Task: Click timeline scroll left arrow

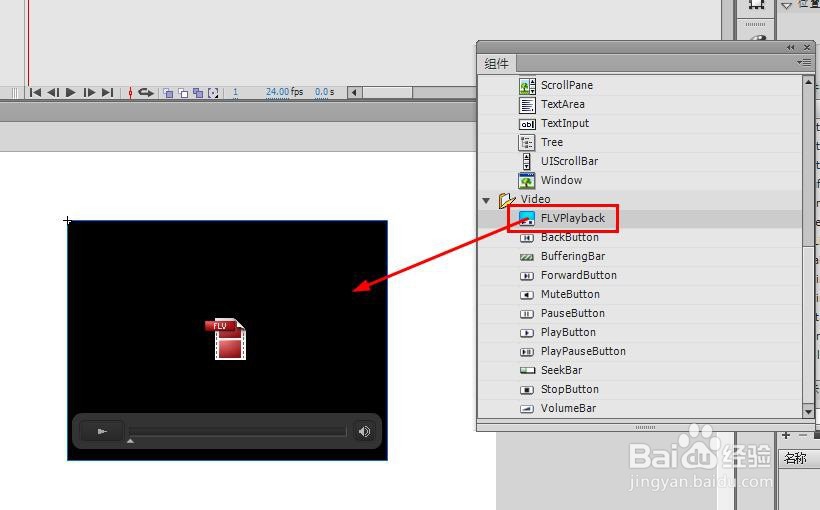Action: [x=354, y=93]
